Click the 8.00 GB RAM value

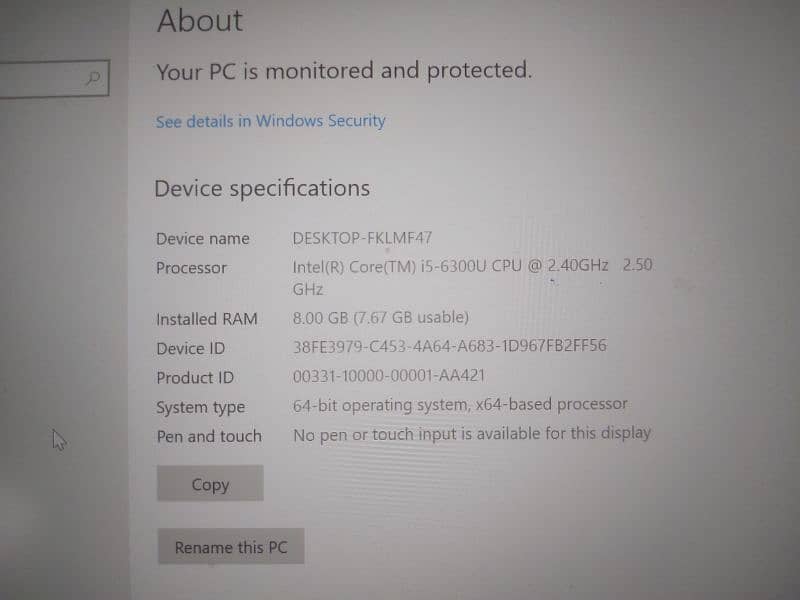[380, 318]
